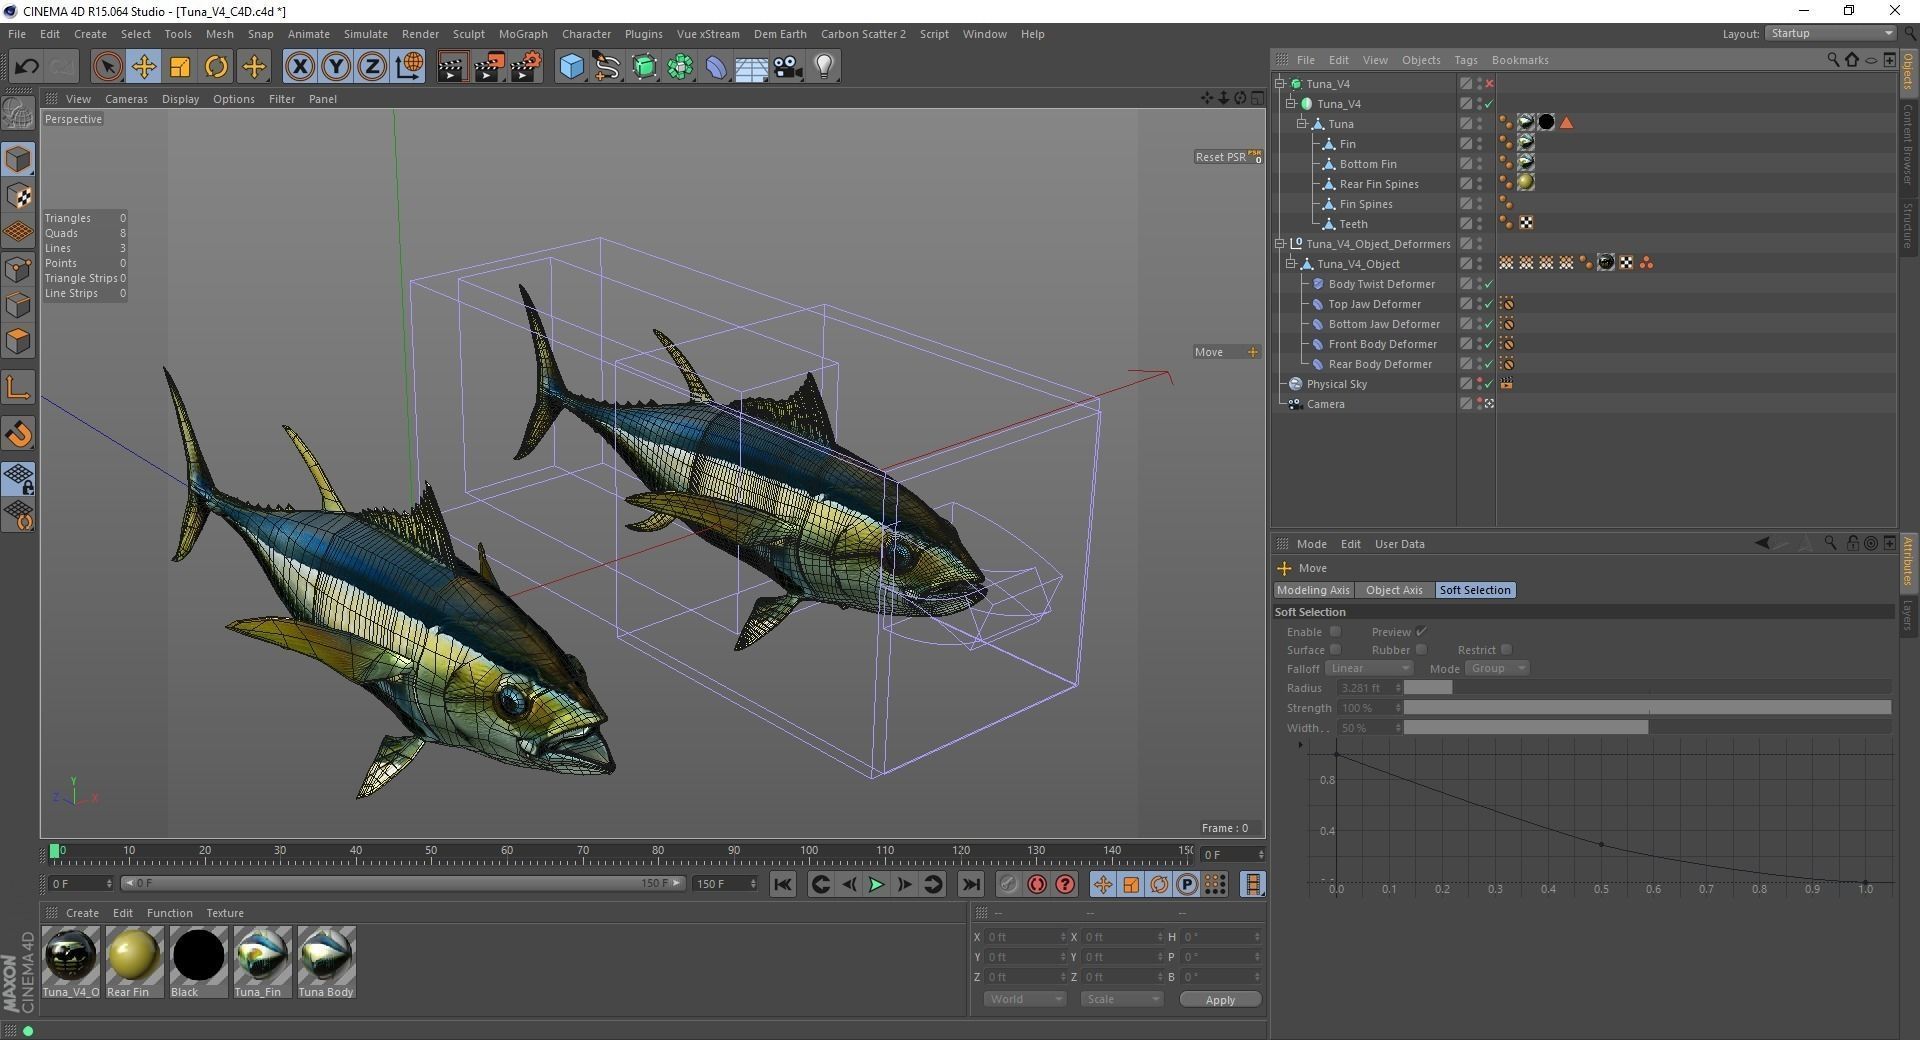Click the record active objects button

(1009, 884)
